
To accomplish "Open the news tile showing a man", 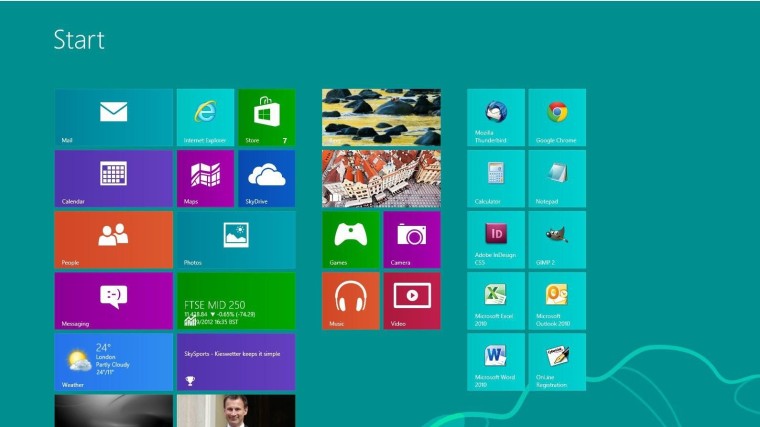I will pyautogui.click(x=236, y=411).
